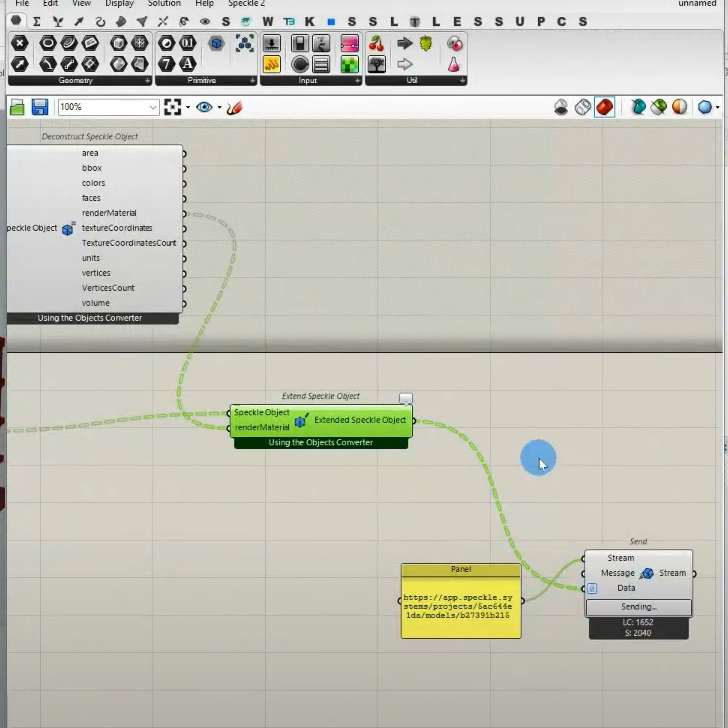728x728 pixels.
Task: Choose the Box parameter icon in Geometry
Action: 118,44
